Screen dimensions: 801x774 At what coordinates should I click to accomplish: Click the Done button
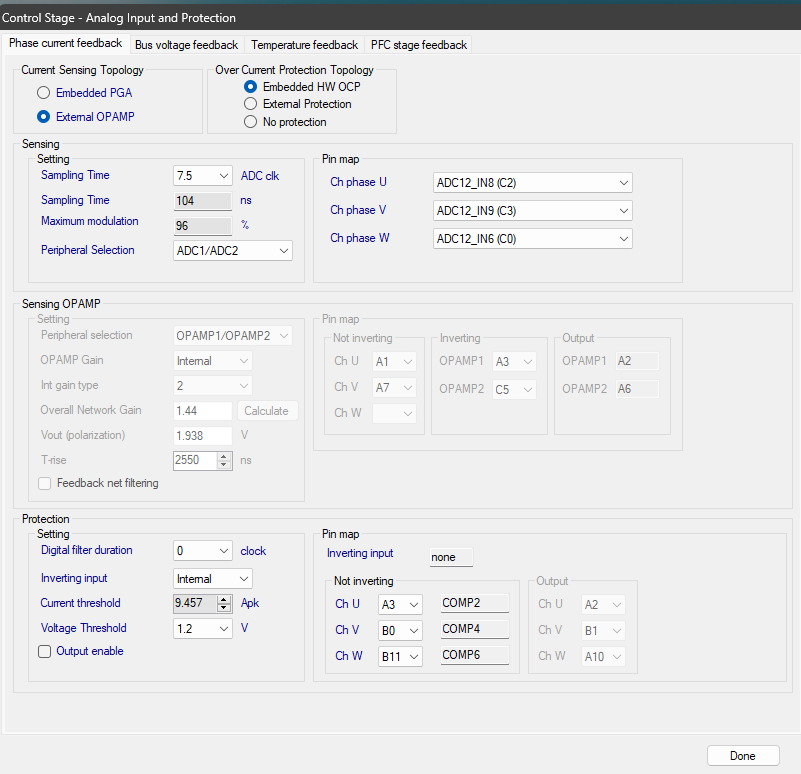[x=742, y=756]
